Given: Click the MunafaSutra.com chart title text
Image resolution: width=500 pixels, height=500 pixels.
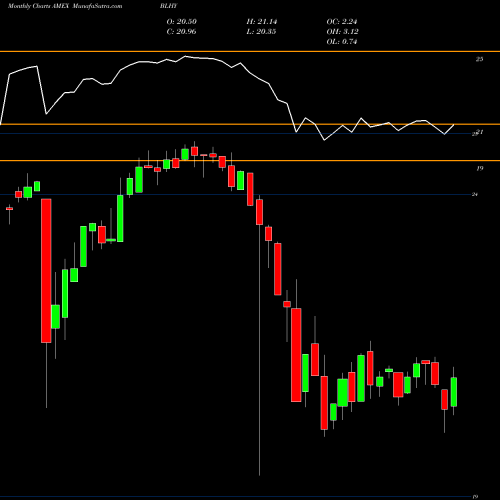Looking at the screenshot, I should coord(97,6).
